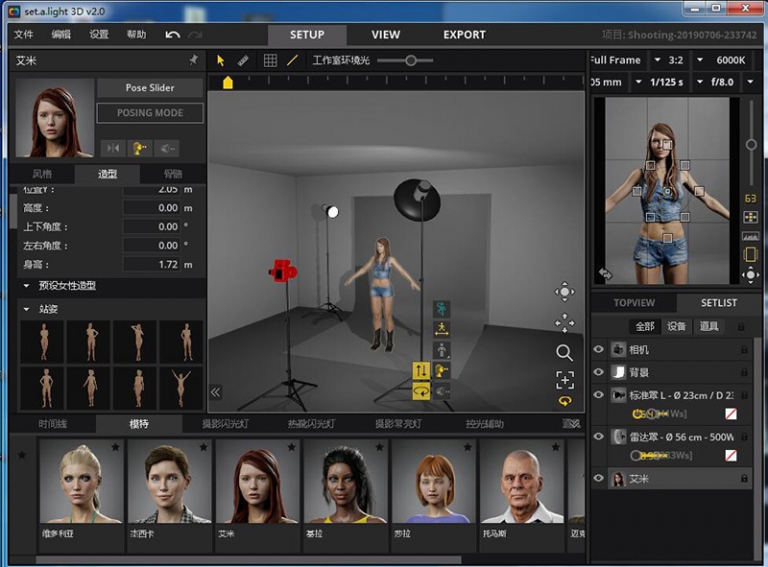768x567 pixels.
Task: Click the greyed head icon beside mirror buttons
Action: pos(167,148)
